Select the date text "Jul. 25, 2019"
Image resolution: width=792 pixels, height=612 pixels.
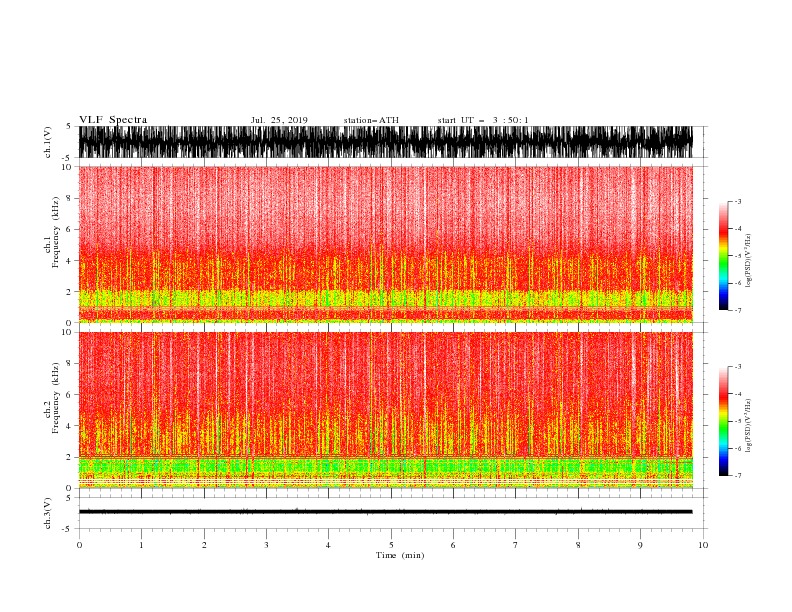point(279,120)
